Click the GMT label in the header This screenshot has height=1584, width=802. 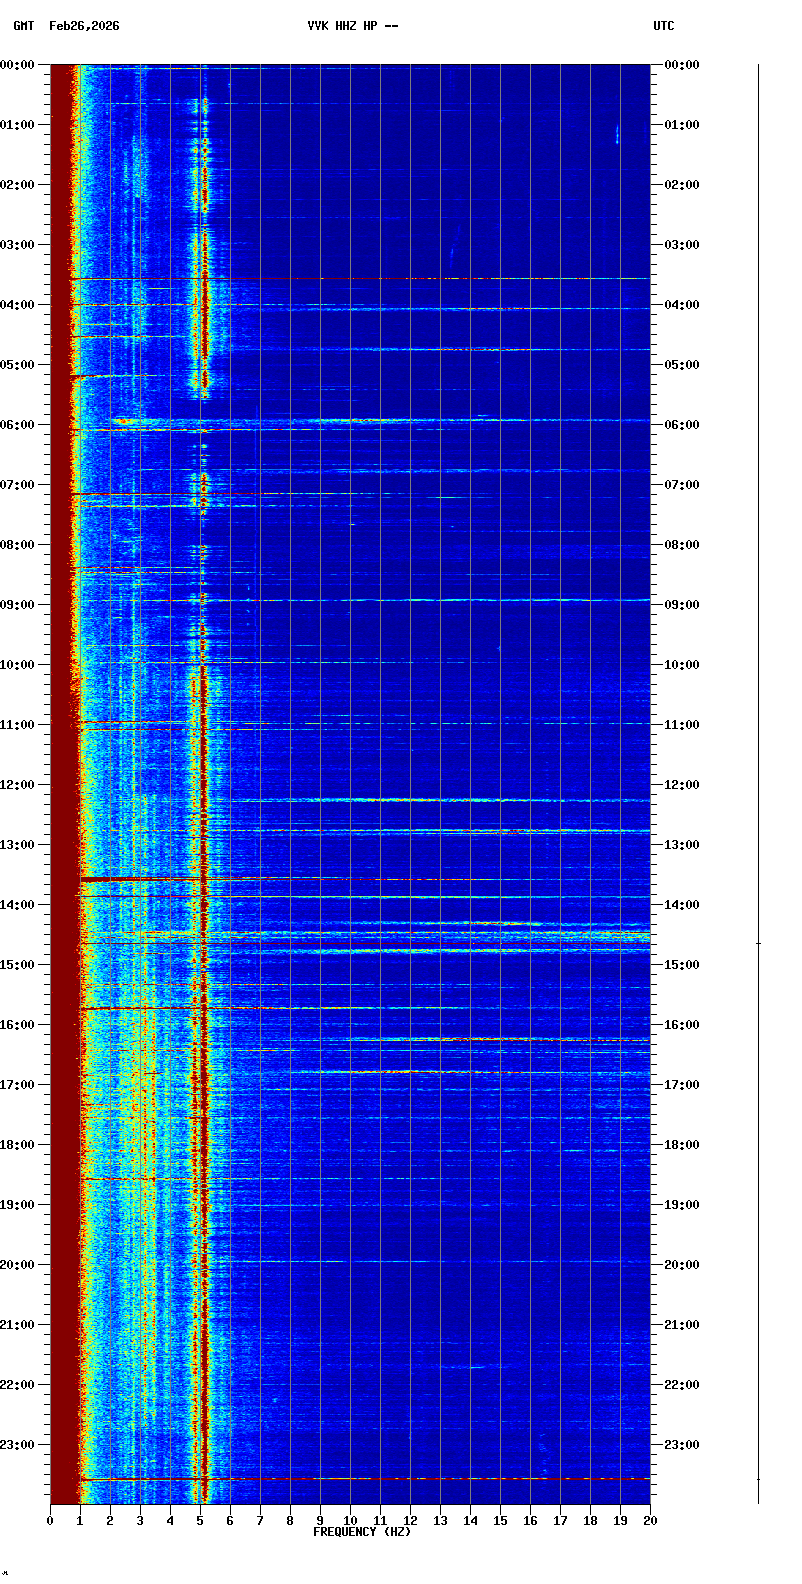[x=23, y=26]
